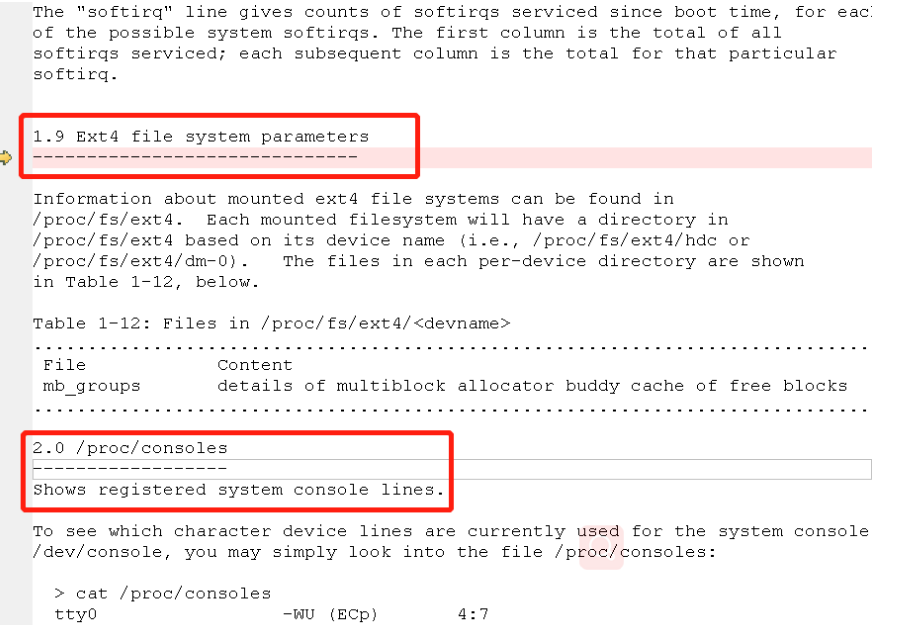897x625 pixels.
Task: Click the boxed dashed line under 2.0 heading
Action: point(130,469)
